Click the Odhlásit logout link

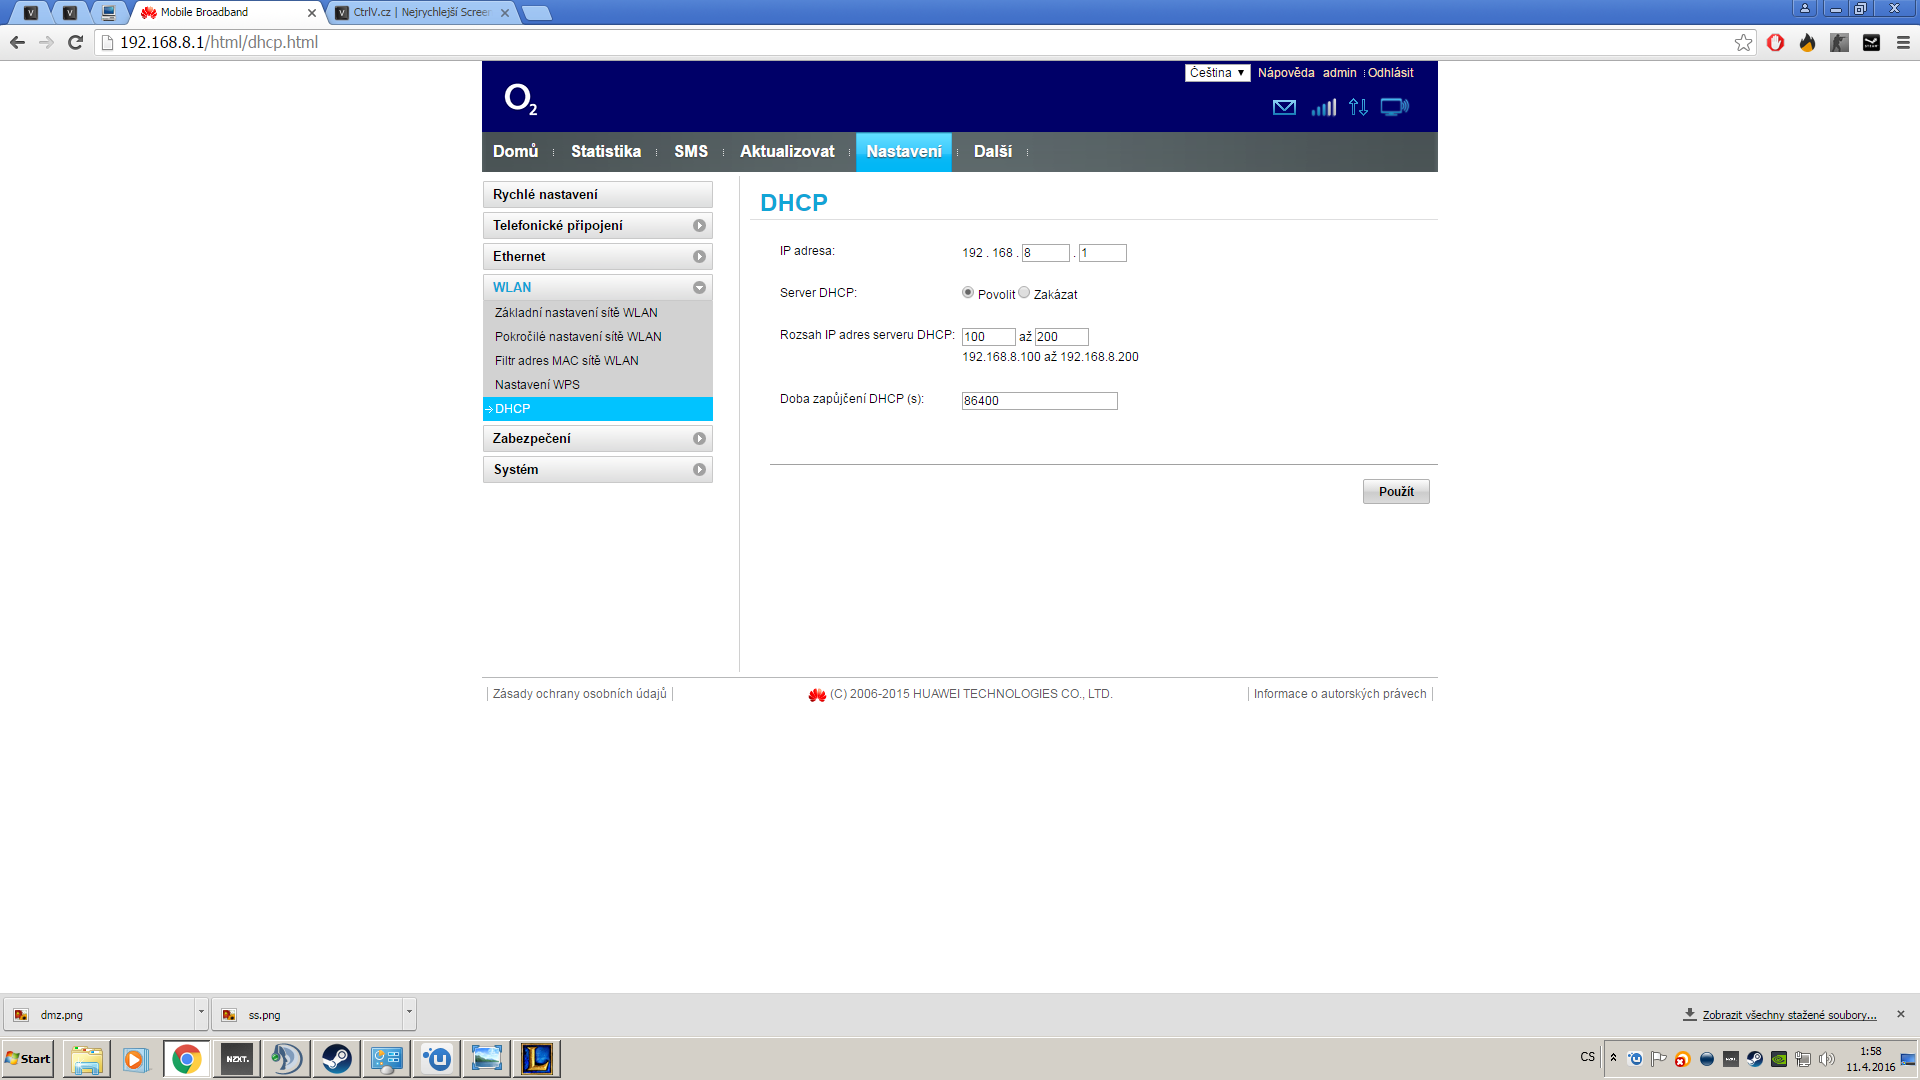point(1390,73)
